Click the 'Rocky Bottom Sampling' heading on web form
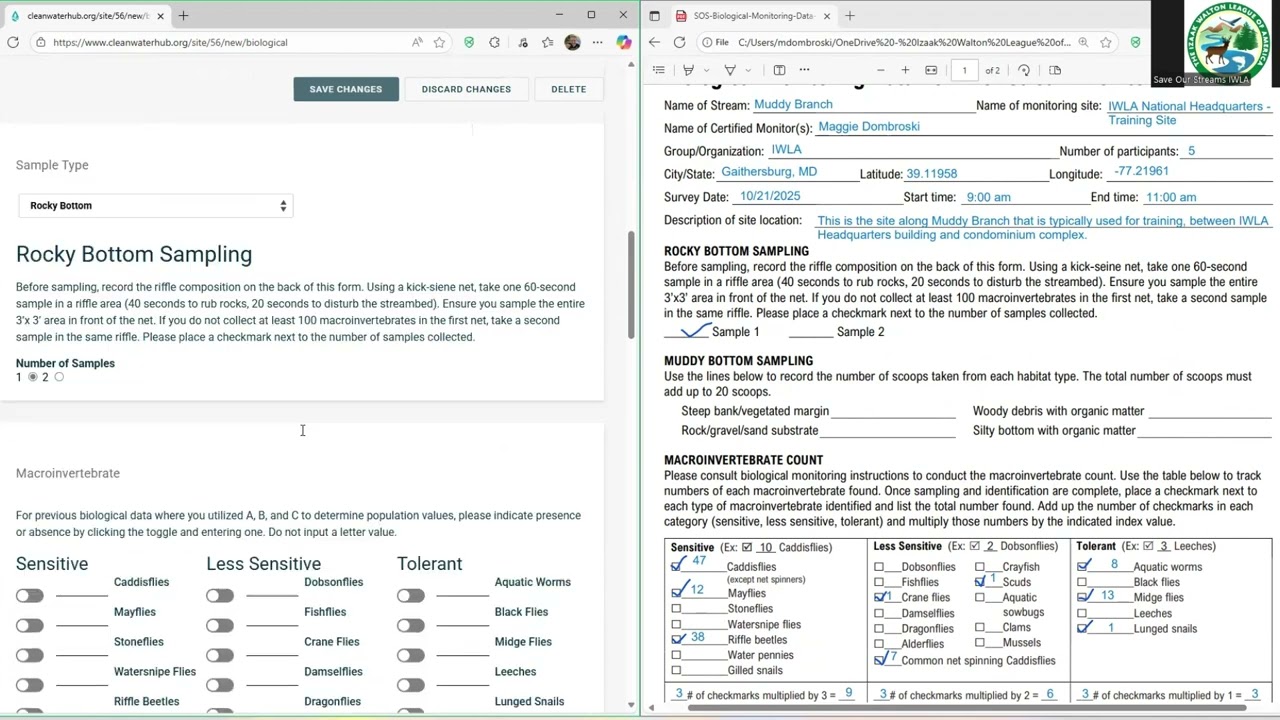This screenshot has width=1280, height=720. click(x=134, y=254)
